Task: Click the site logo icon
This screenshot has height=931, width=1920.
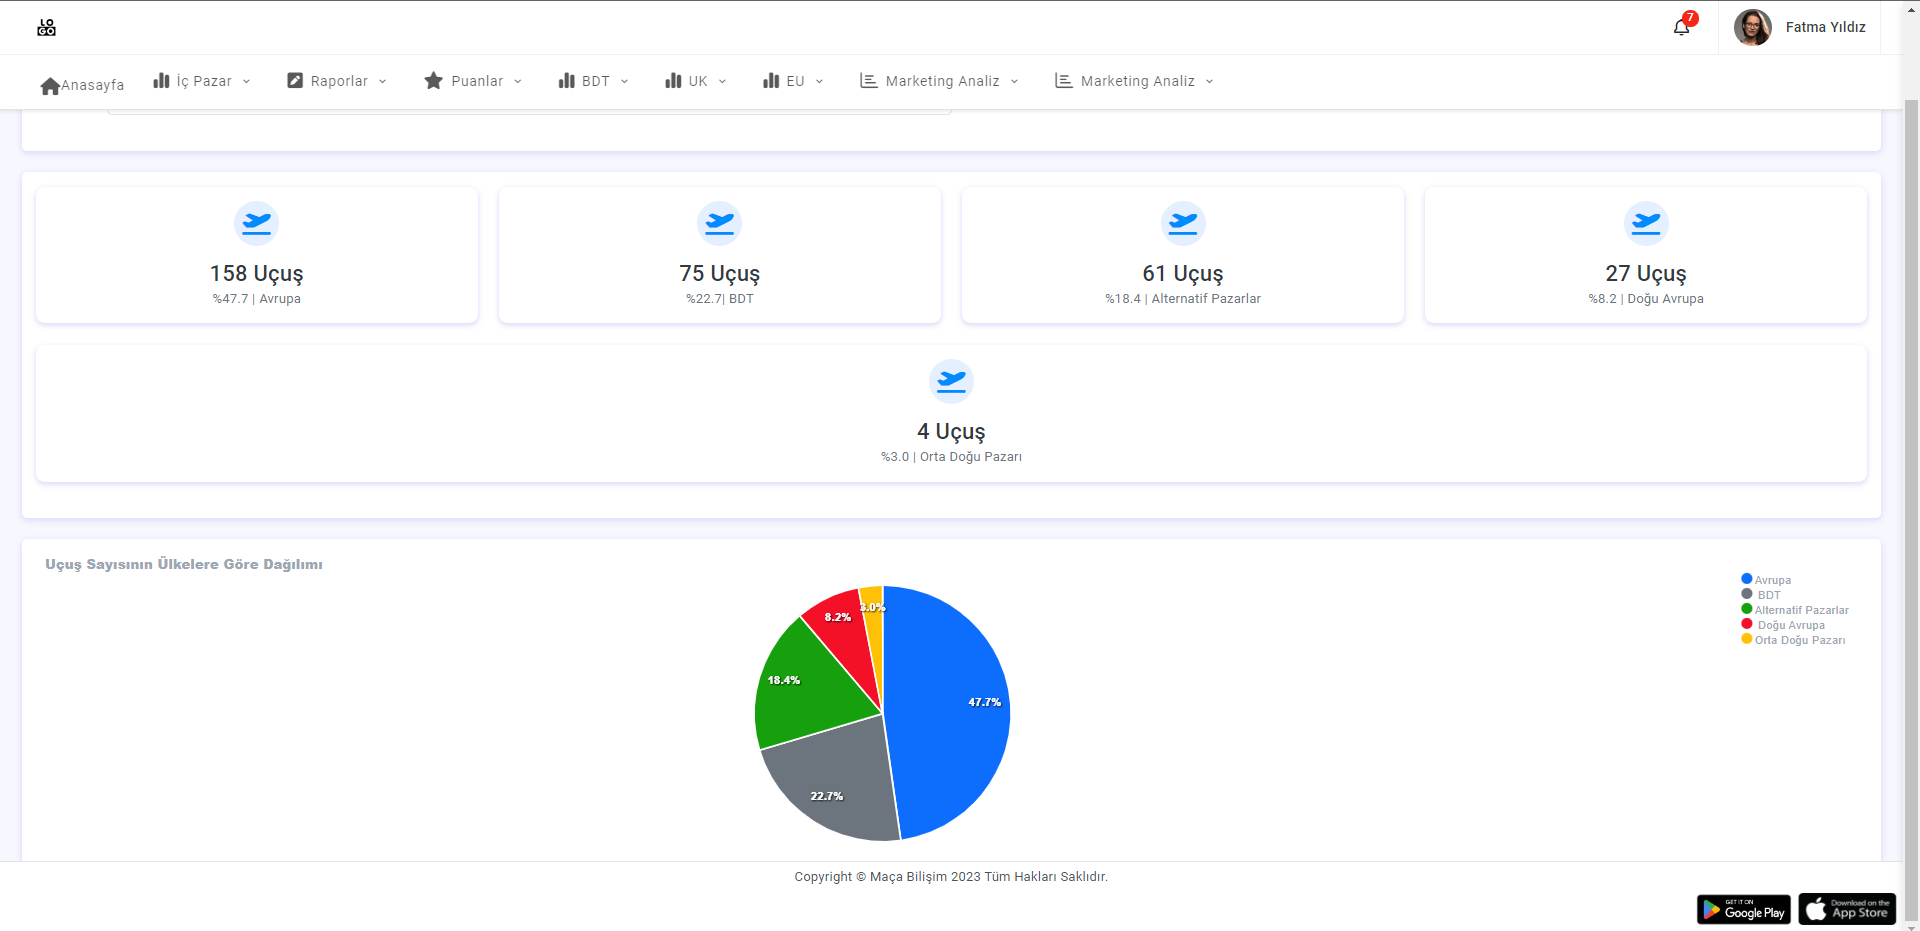Action: pyautogui.click(x=47, y=28)
